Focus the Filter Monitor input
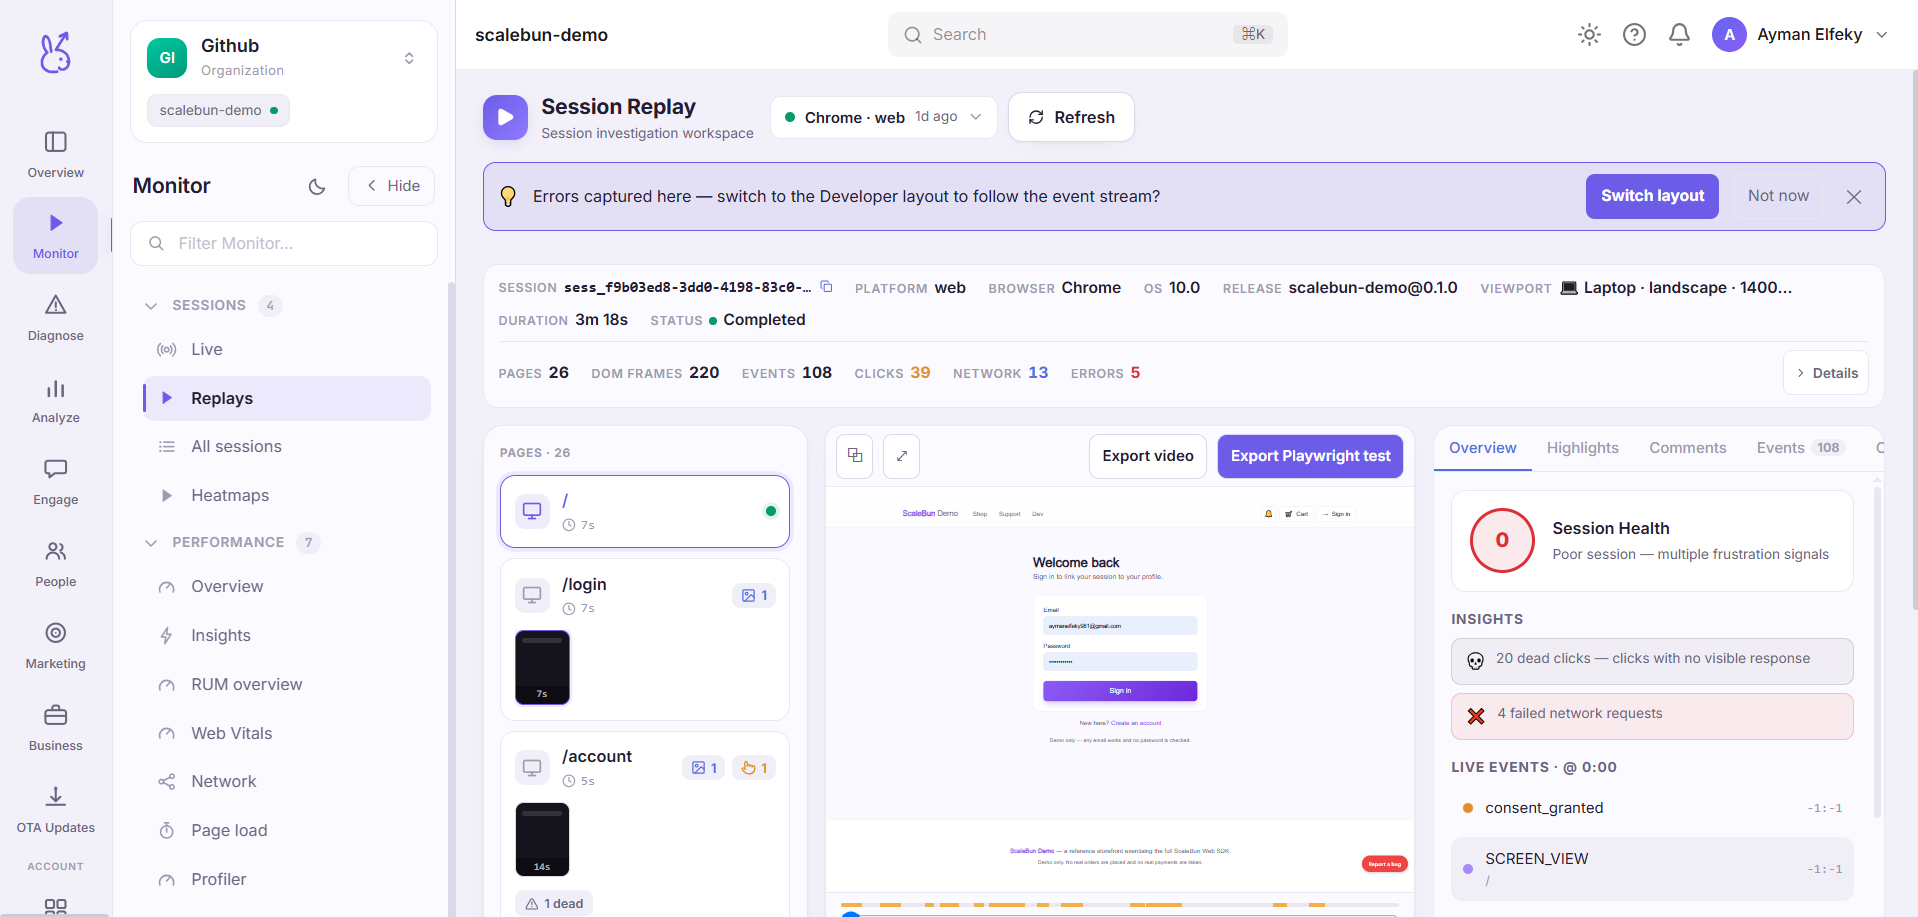The image size is (1918, 917). (x=284, y=243)
